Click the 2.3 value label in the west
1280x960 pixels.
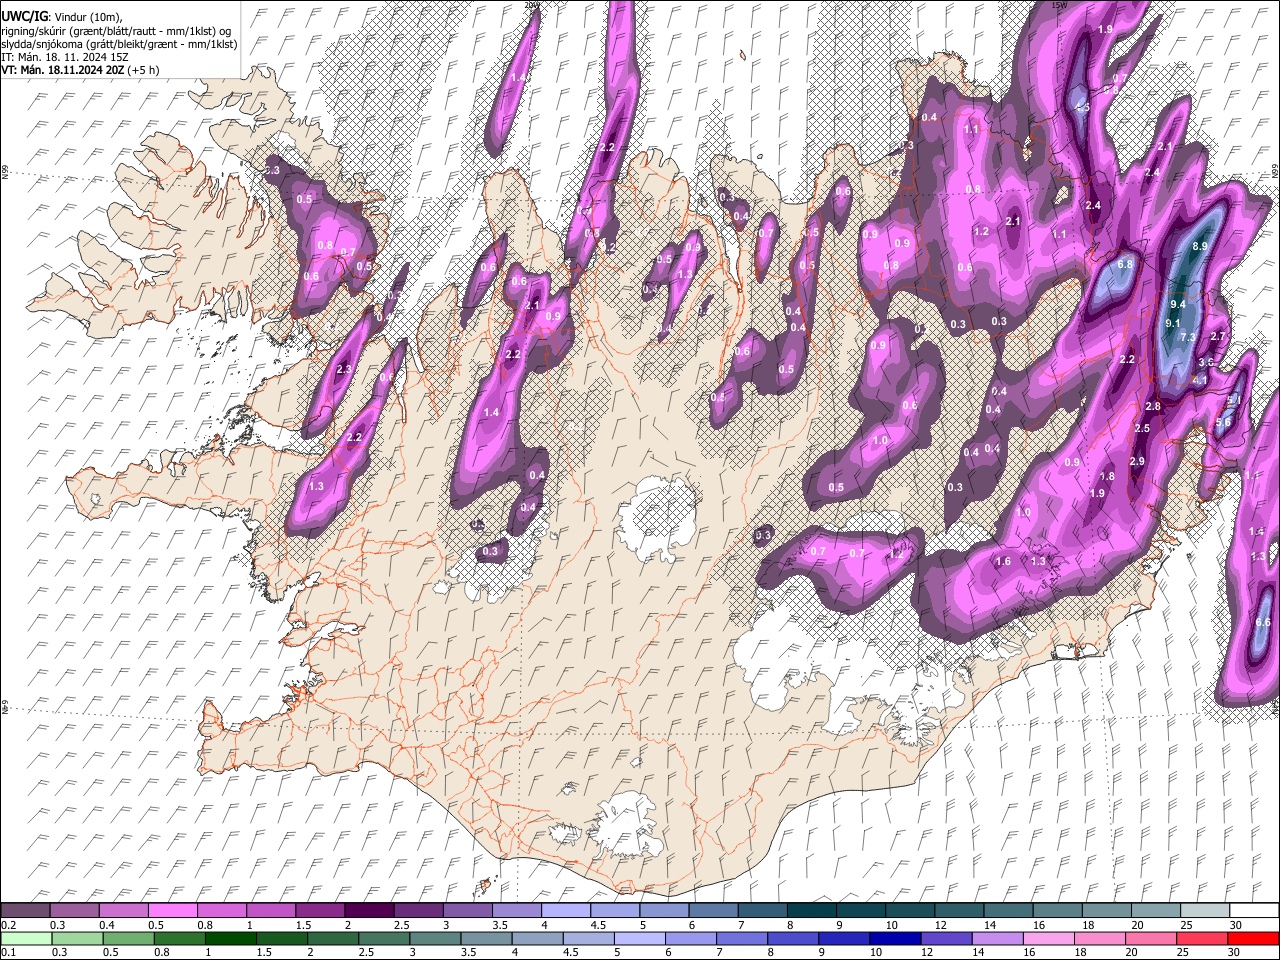click(x=345, y=369)
